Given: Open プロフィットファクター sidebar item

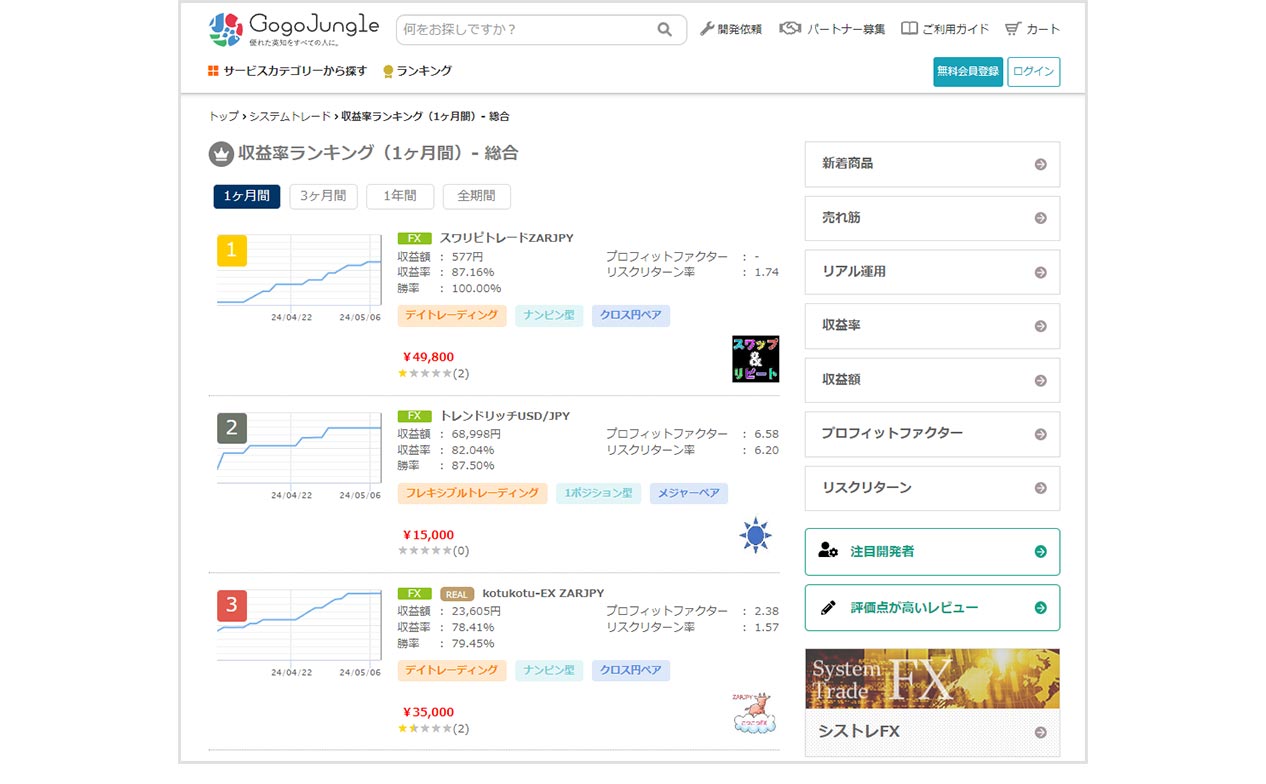Looking at the screenshot, I should 932,434.
